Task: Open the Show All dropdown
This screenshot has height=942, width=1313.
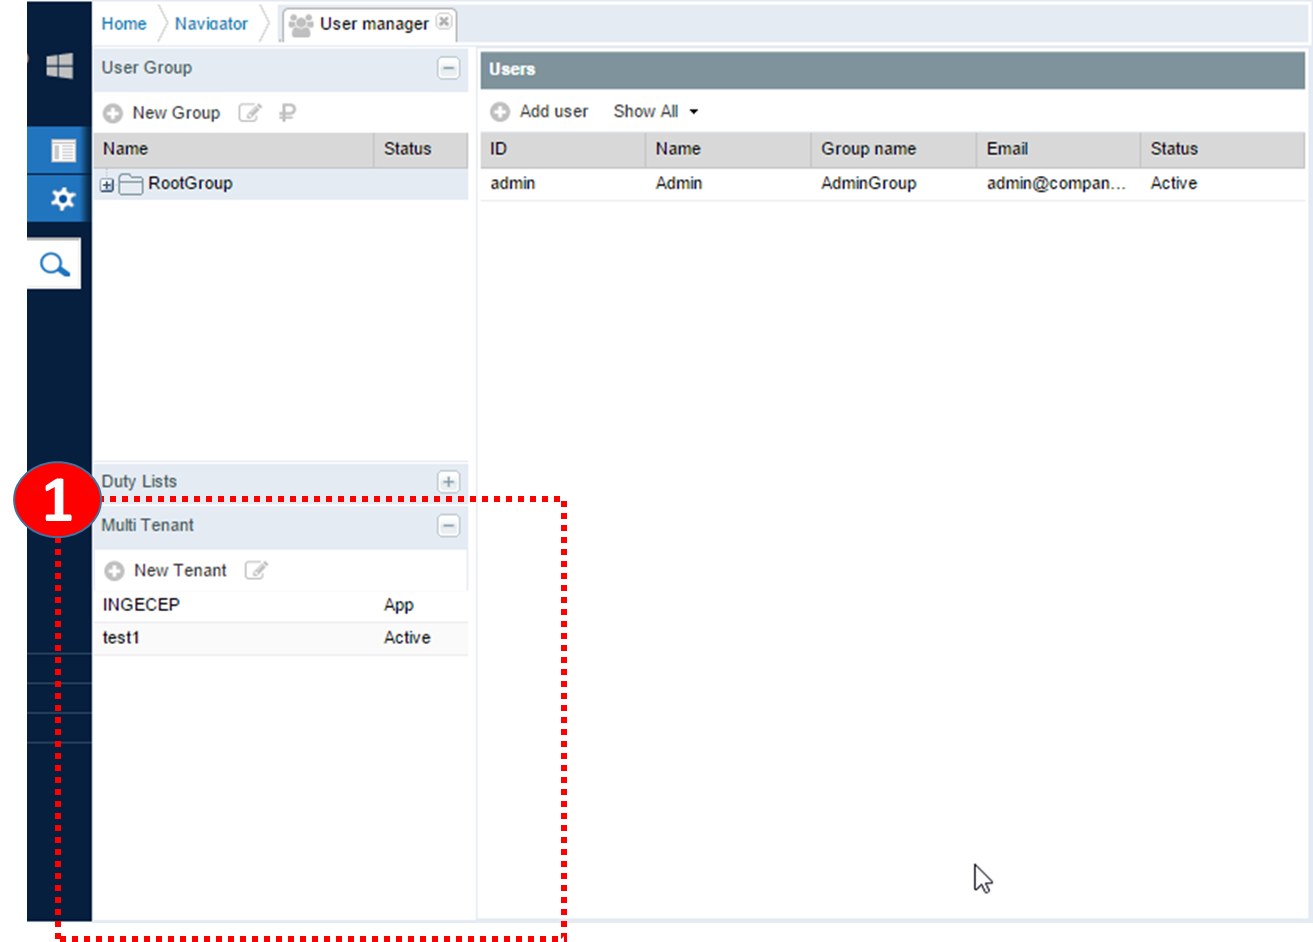Action: pos(656,112)
